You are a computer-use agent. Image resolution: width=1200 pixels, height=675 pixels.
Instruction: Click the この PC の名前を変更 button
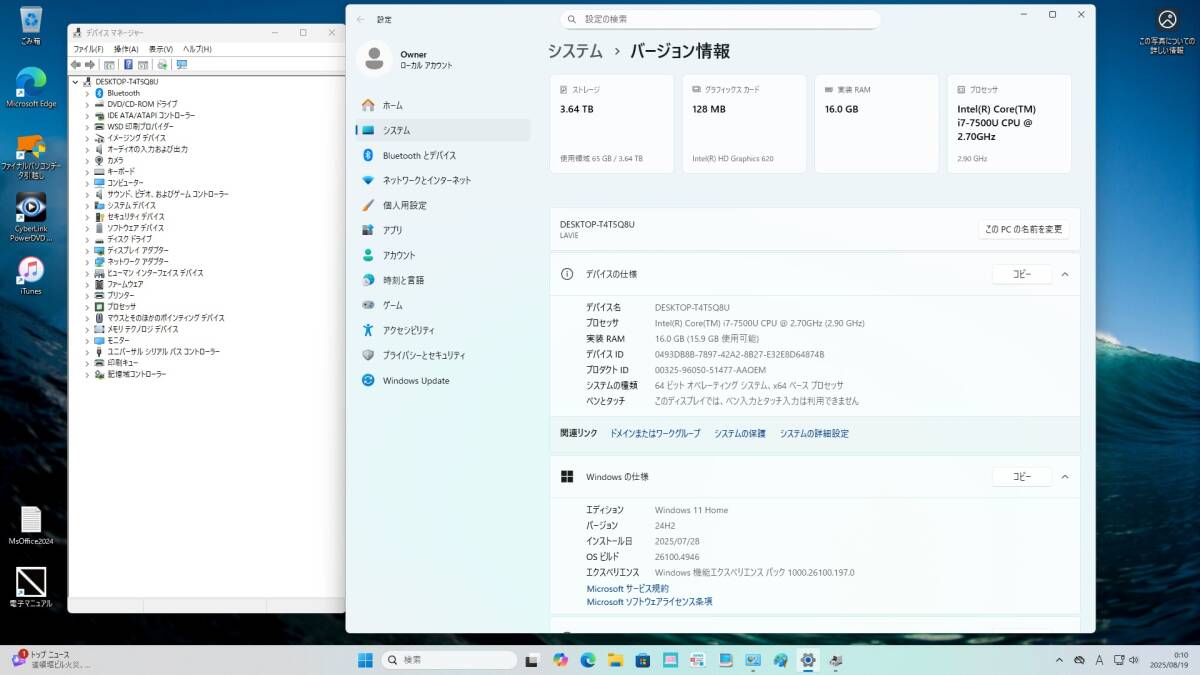coord(1023,229)
